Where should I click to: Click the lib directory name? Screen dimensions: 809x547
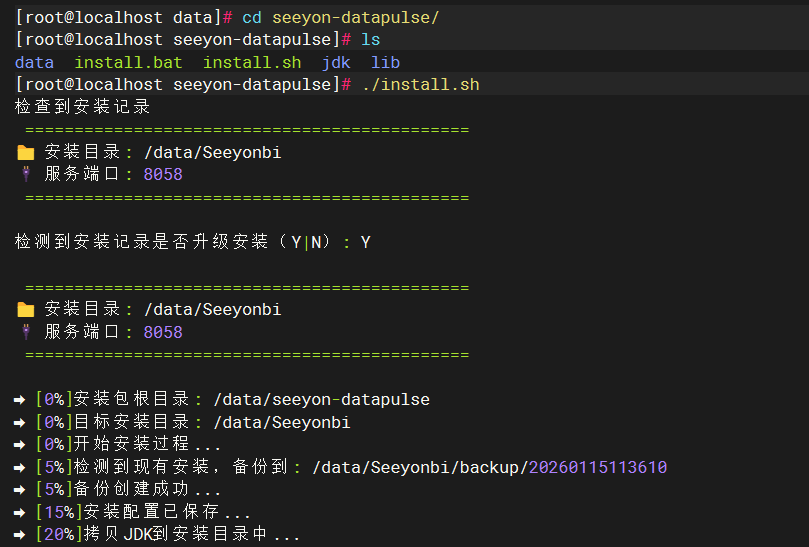click(386, 62)
